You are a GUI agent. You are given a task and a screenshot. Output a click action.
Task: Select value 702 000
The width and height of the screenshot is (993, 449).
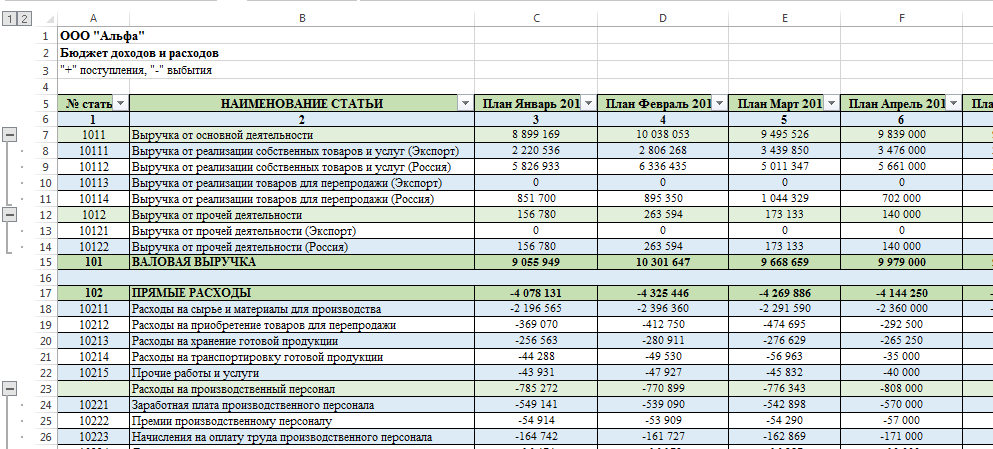click(902, 199)
